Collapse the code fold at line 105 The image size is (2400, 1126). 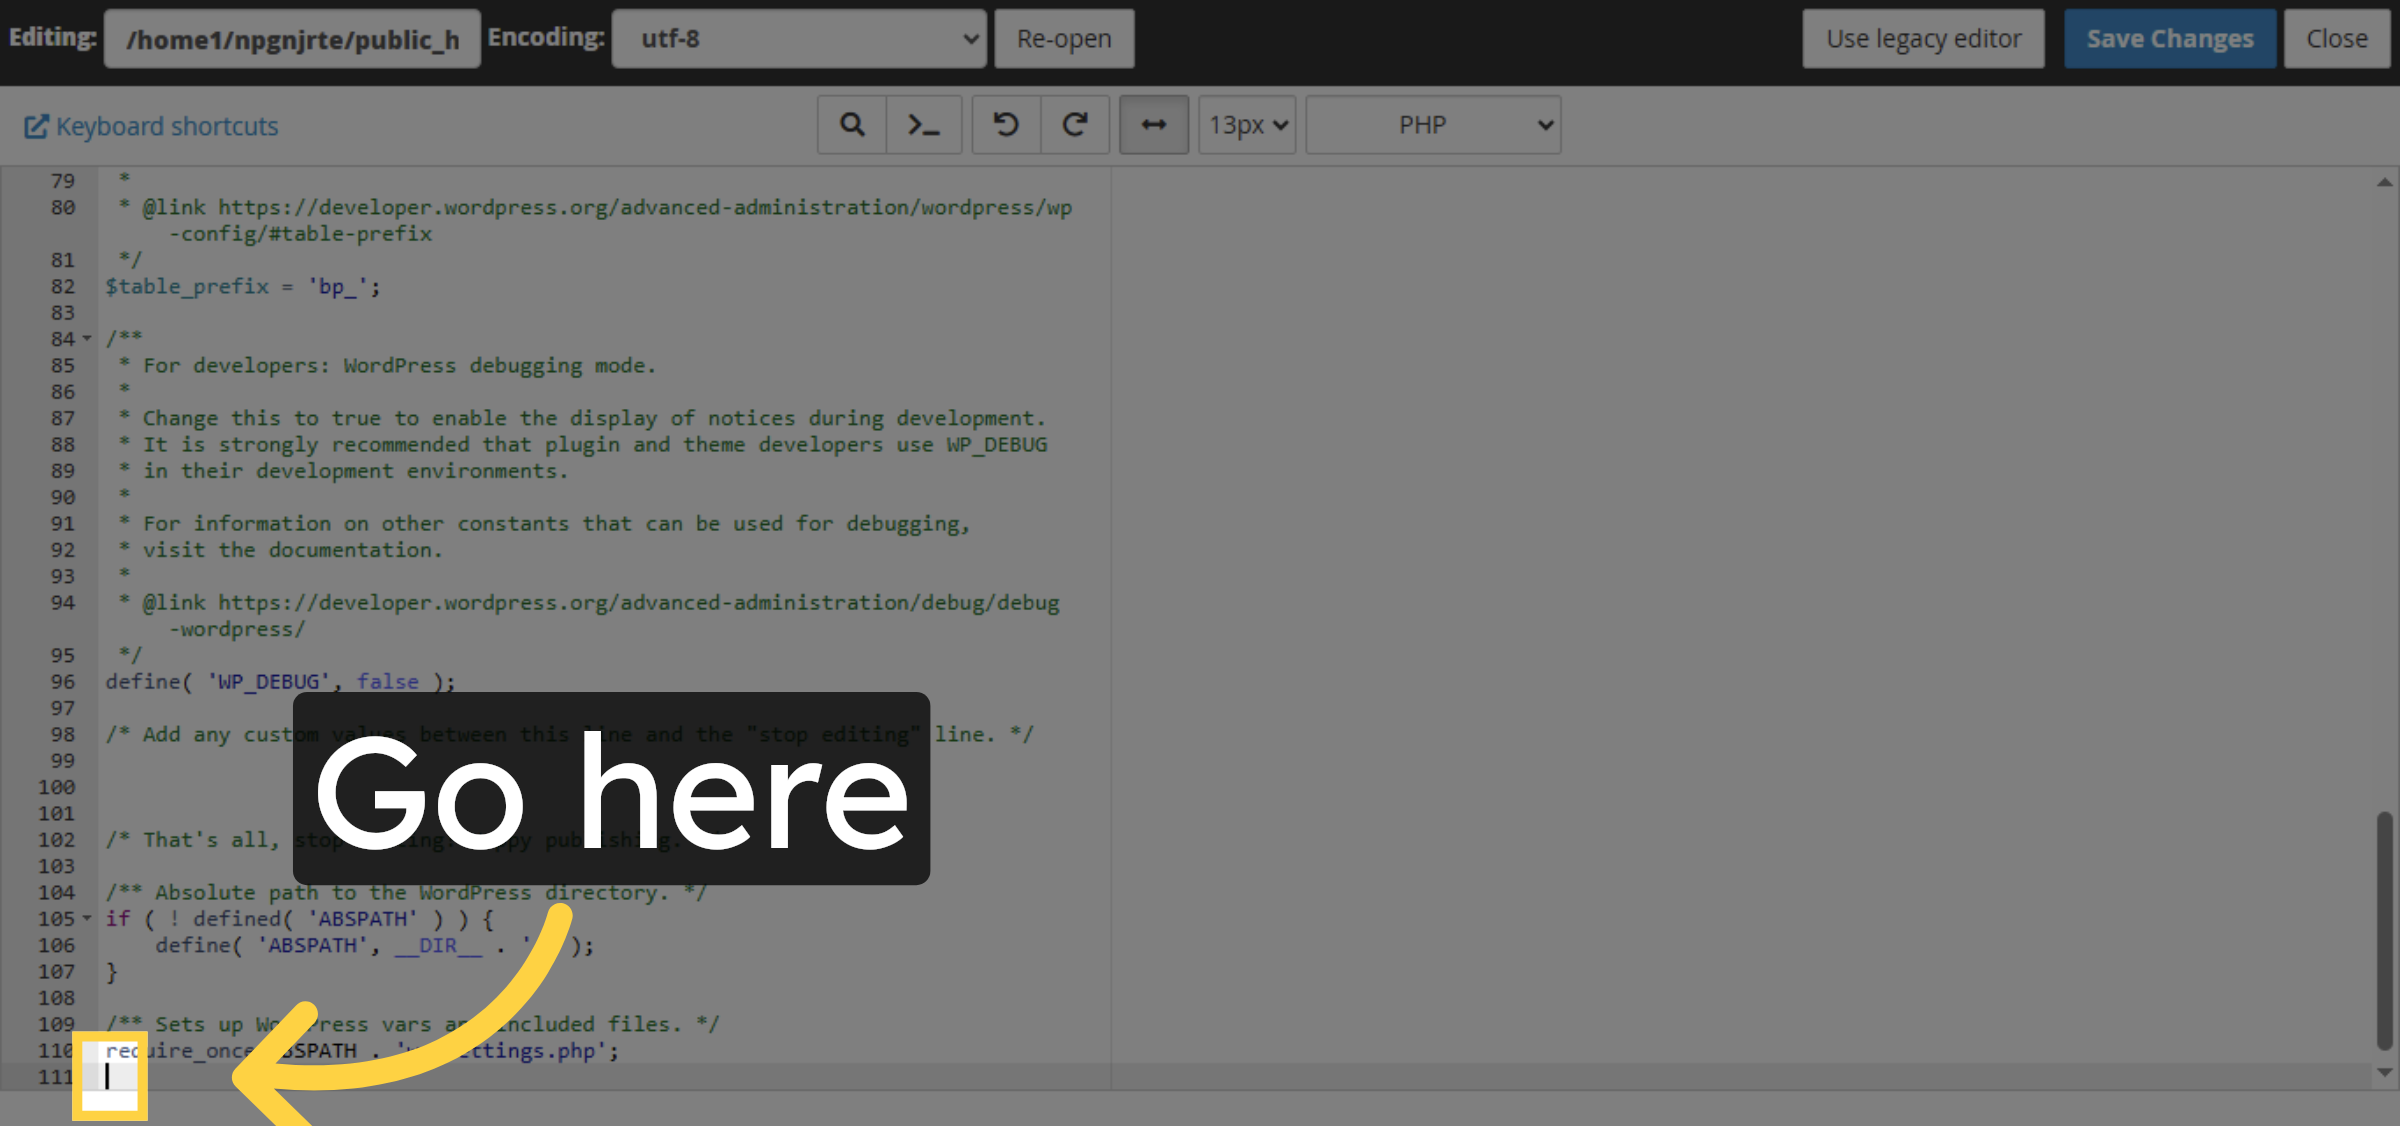point(86,918)
